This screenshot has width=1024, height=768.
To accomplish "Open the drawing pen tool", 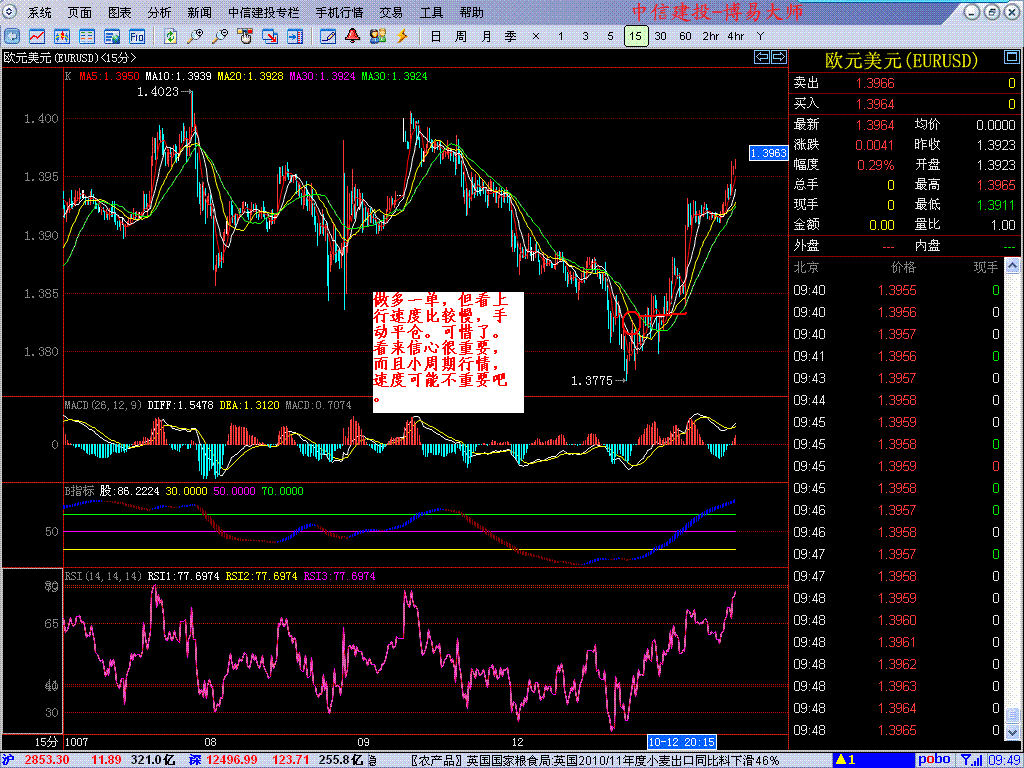I will pyautogui.click(x=328, y=36).
